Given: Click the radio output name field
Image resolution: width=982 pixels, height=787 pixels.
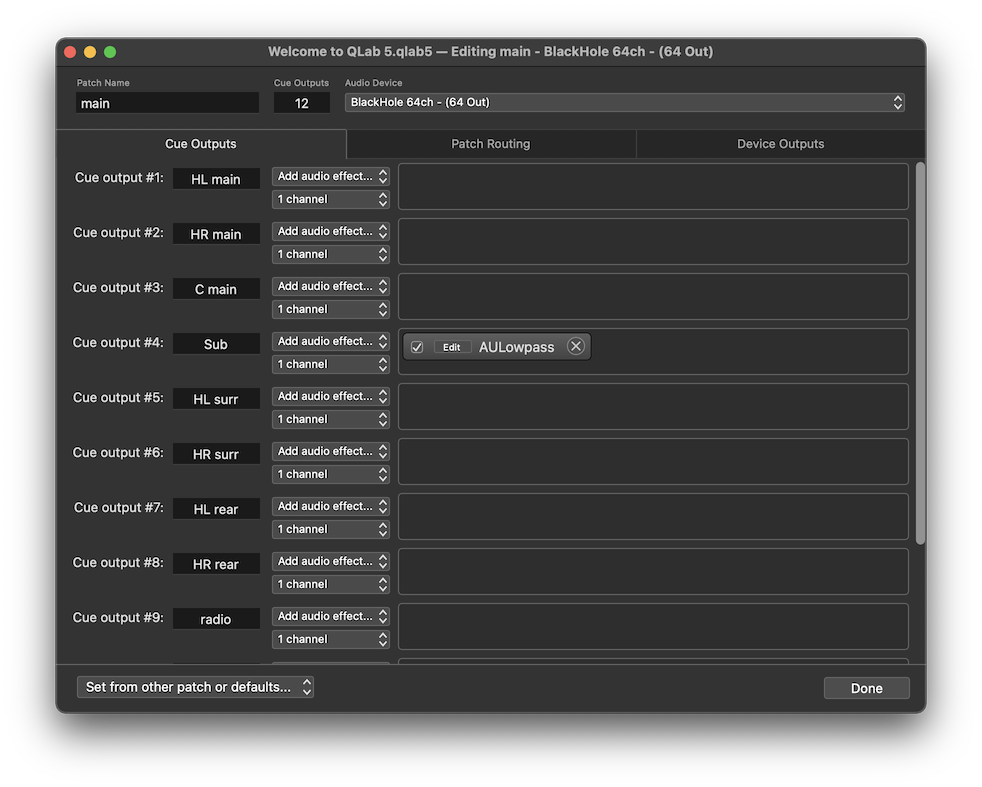Looking at the screenshot, I should (216, 619).
